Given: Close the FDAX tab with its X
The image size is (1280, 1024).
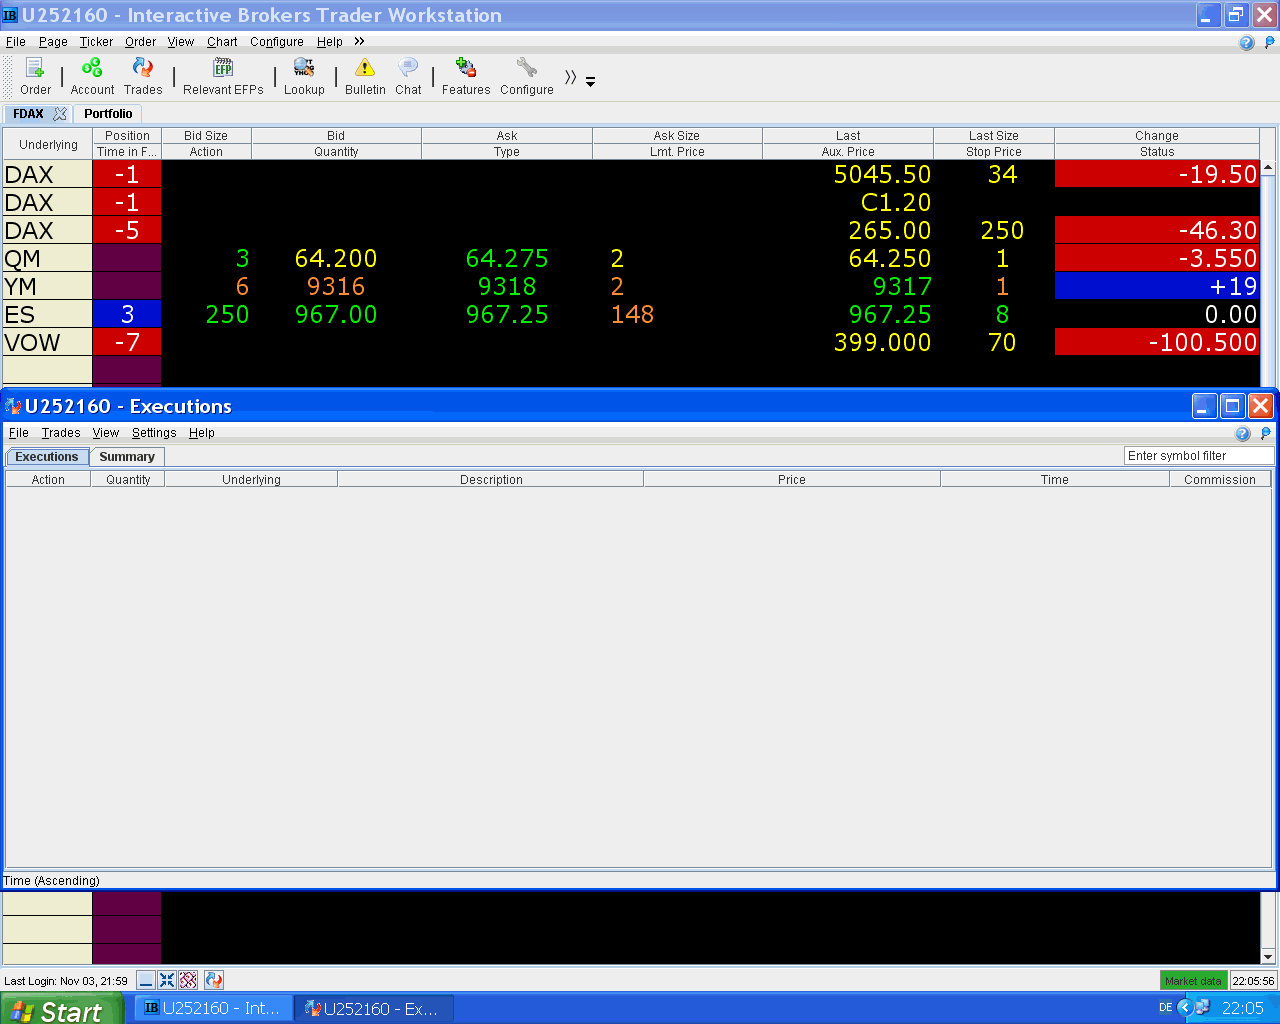Looking at the screenshot, I should click(x=60, y=114).
